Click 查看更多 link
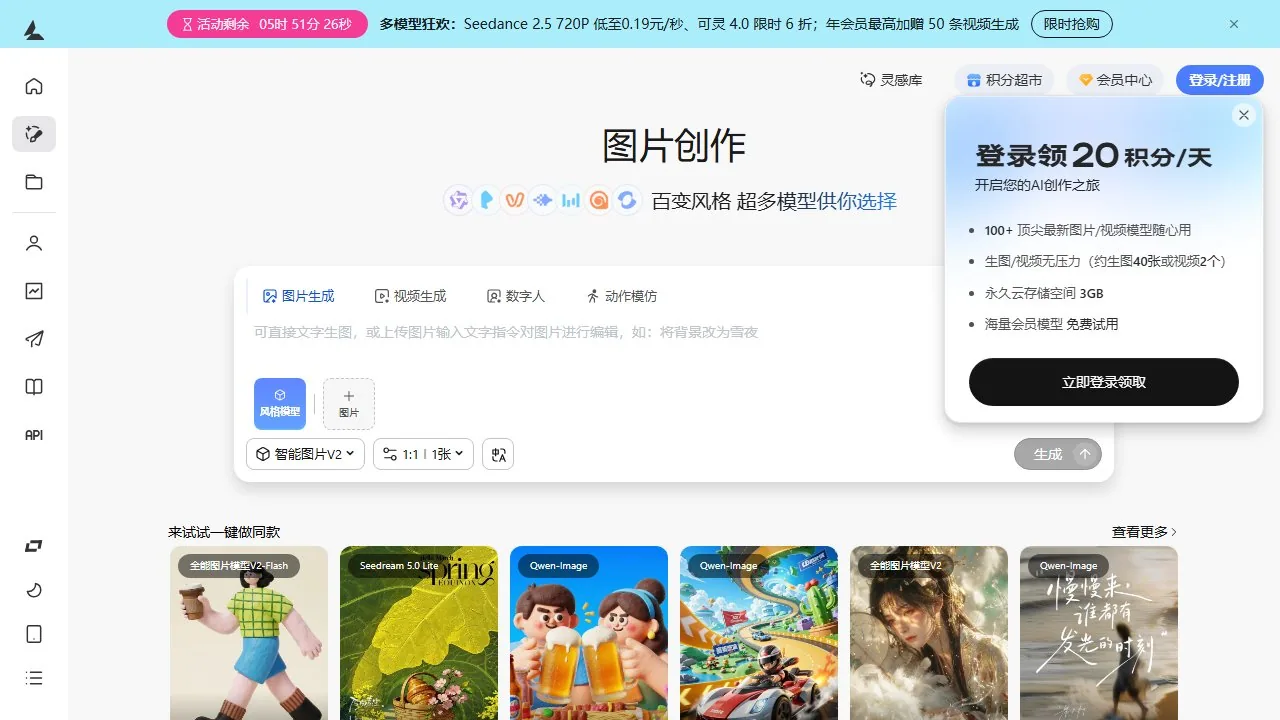Image resolution: width=1280 pixels, height=720 pixels. coord(1145,532)
